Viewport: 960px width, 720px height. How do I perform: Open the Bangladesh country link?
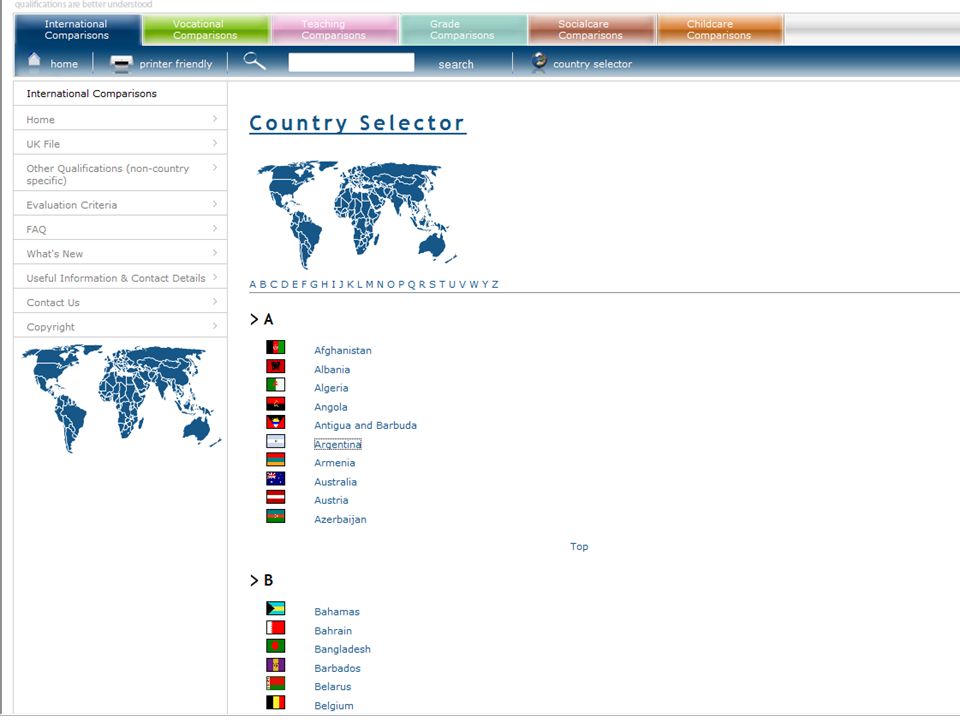[x=342, y=649]
